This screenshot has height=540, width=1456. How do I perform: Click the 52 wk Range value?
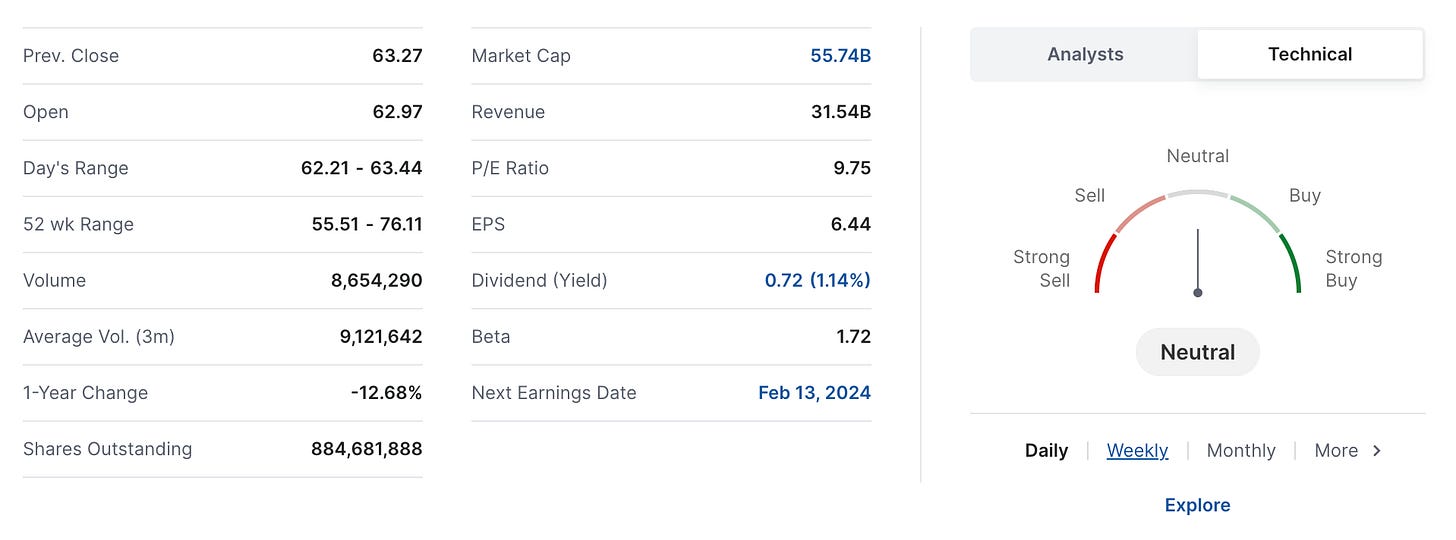coord(367,224)
